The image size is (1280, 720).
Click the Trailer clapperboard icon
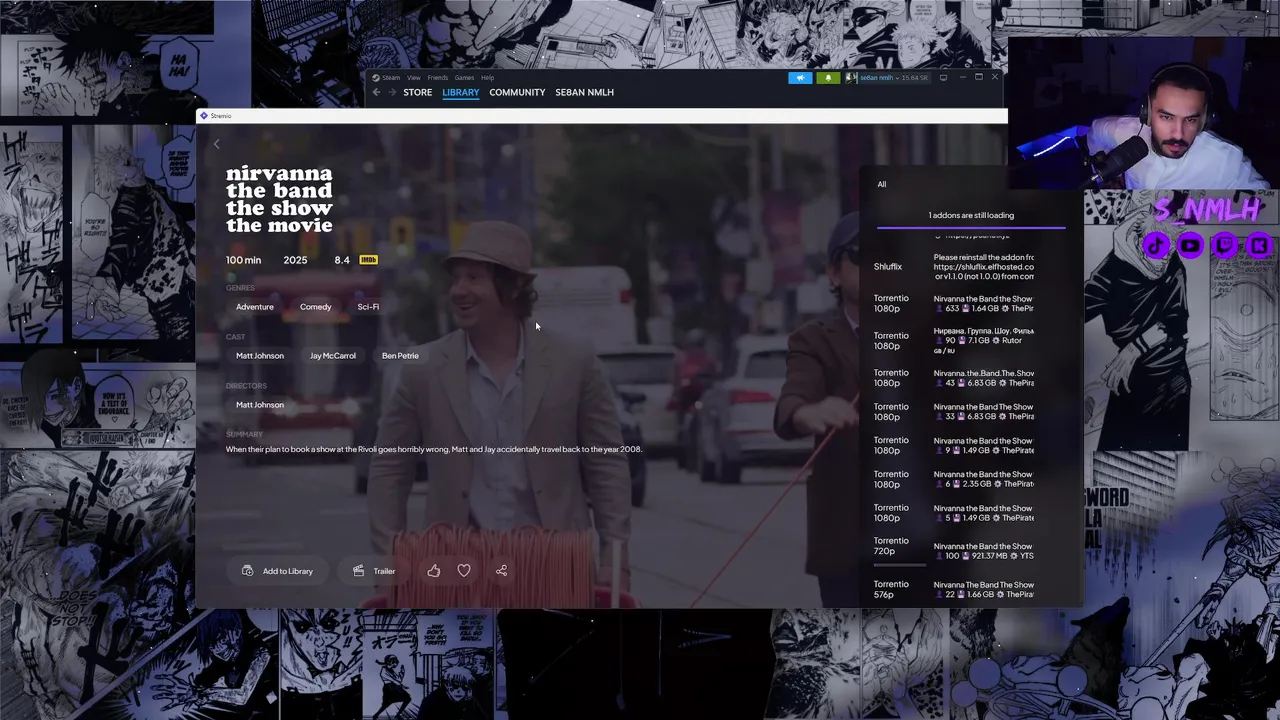pos(358,571)
